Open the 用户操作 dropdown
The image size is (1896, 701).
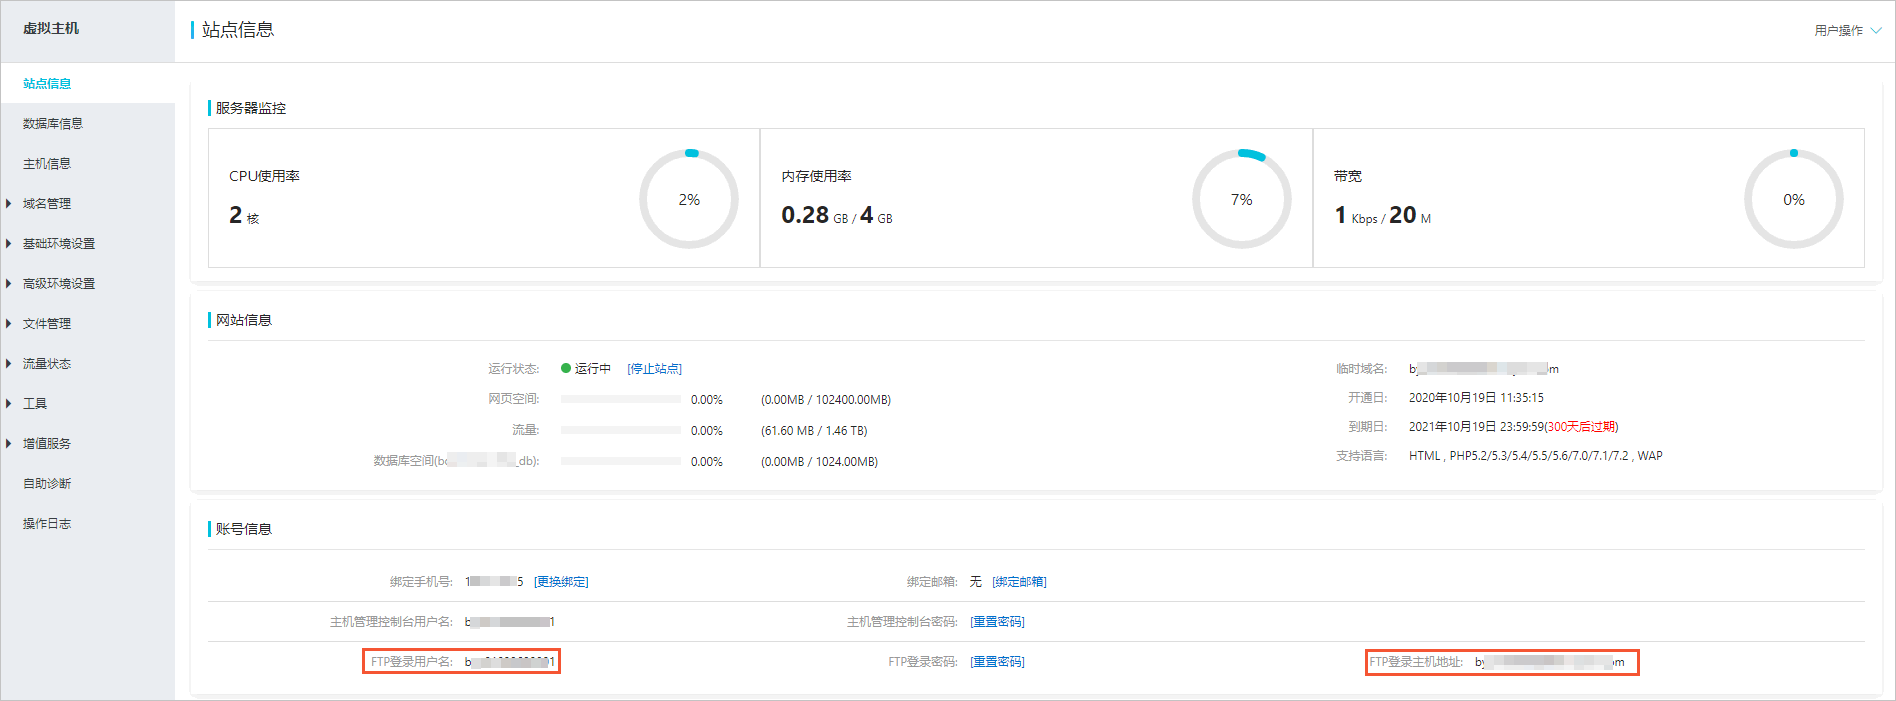pyautogui.click(x=1848, y=31)
